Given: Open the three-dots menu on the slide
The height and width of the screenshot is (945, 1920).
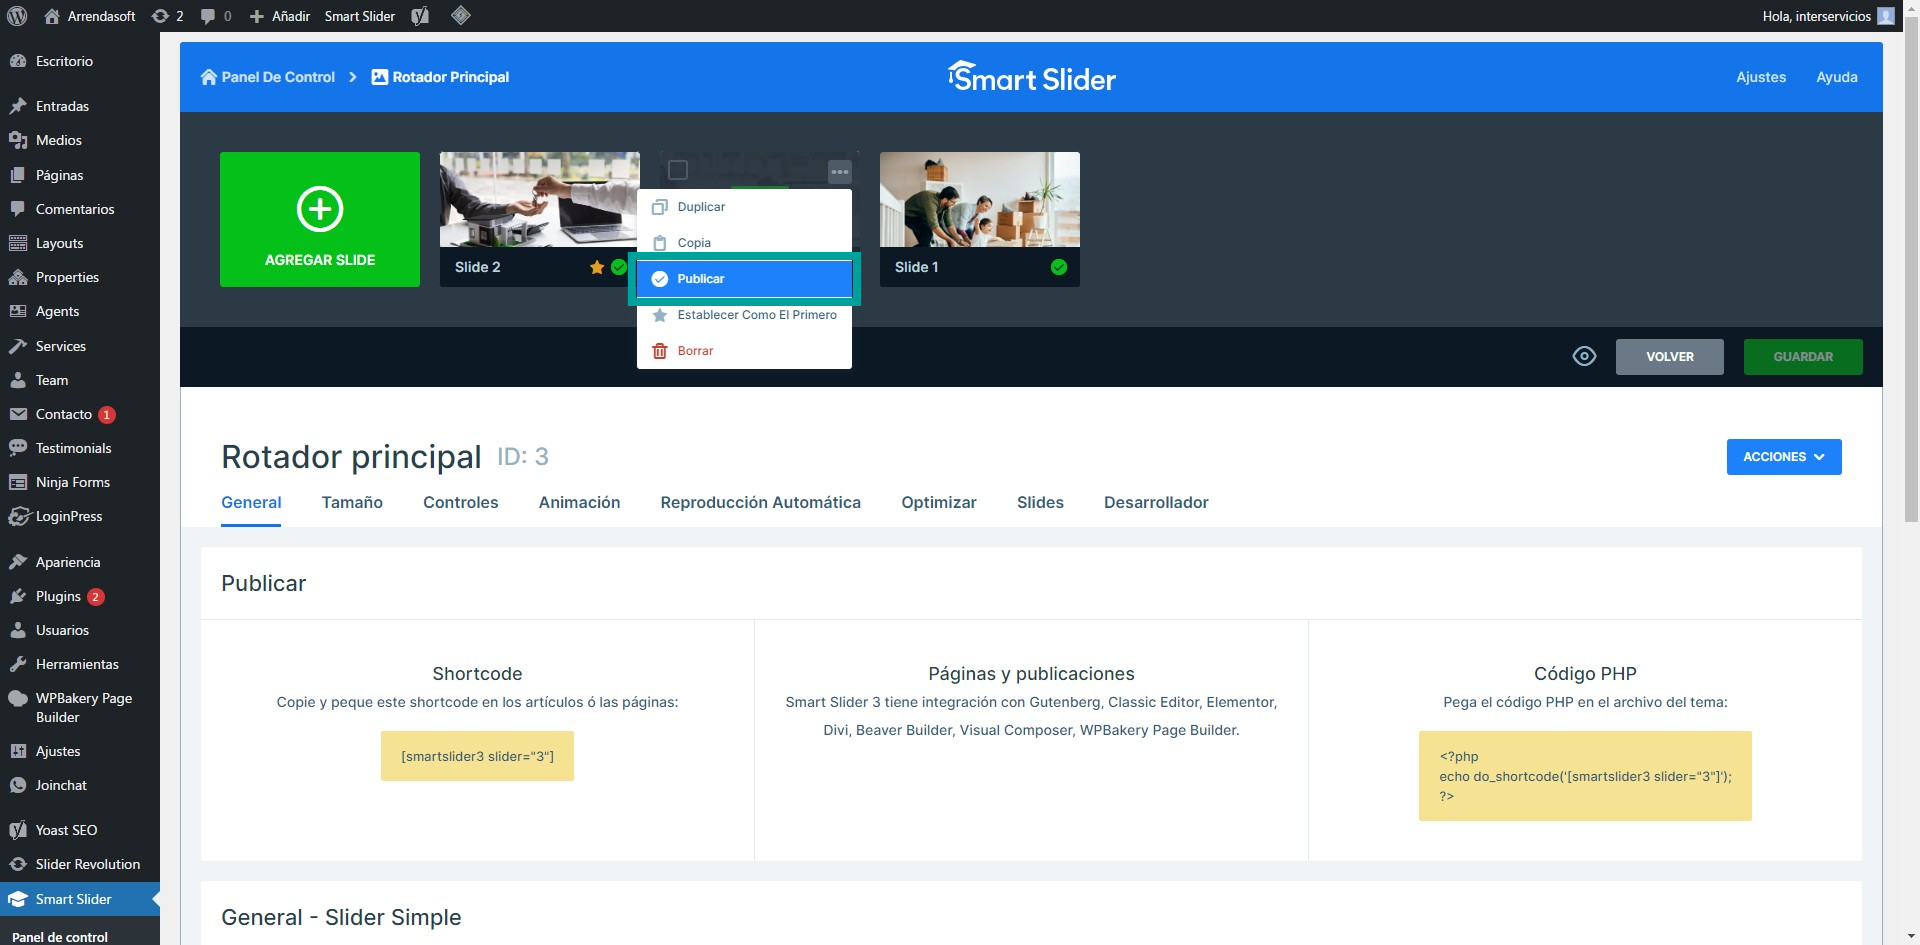Looking at the screenshot, I should tap(840, 172).
